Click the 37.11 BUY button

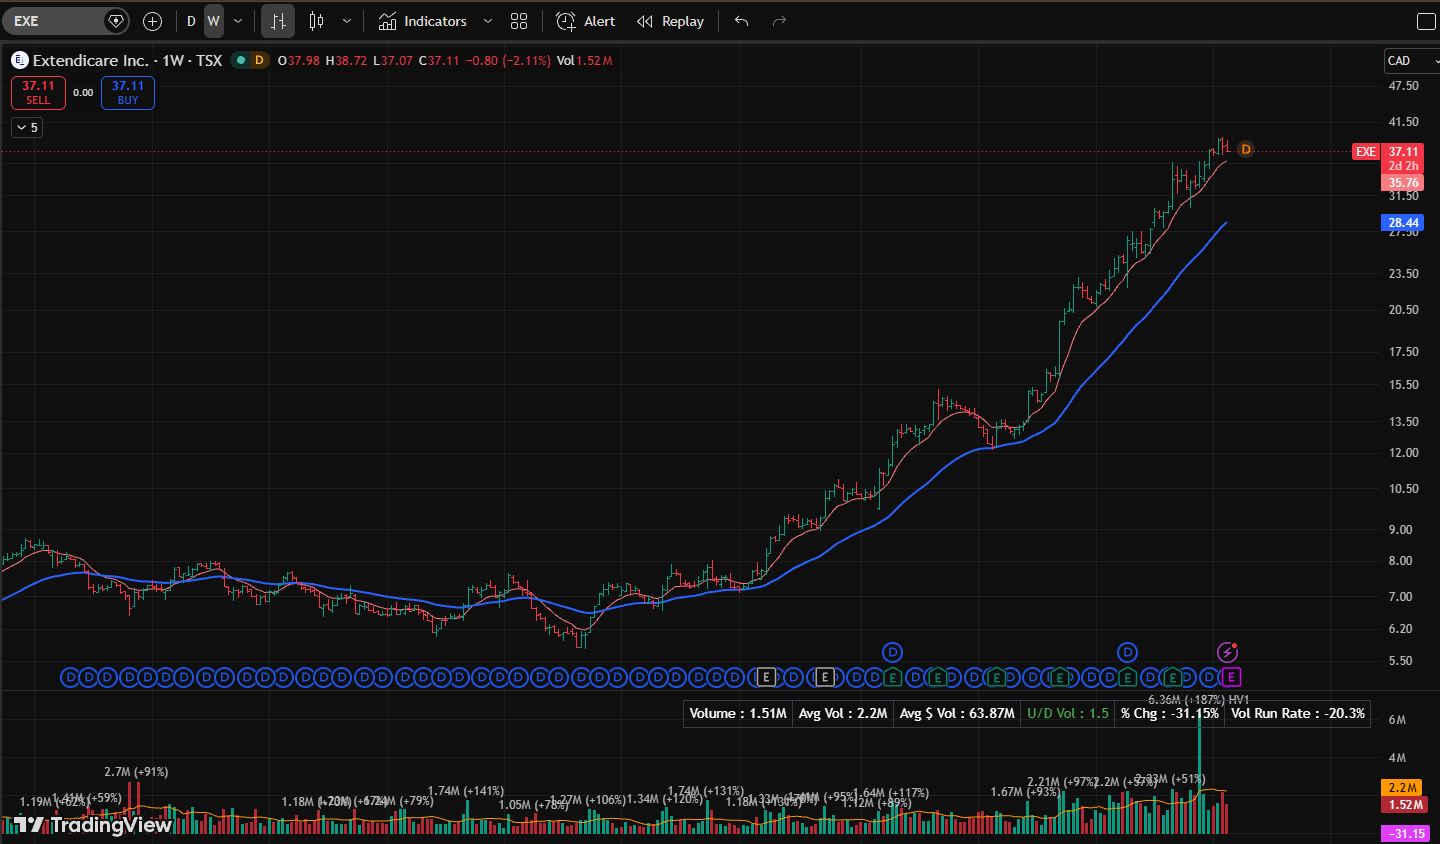128,93
